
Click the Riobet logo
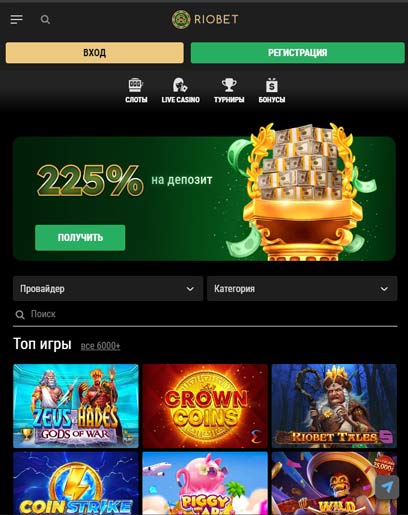[x=205, y=19]
